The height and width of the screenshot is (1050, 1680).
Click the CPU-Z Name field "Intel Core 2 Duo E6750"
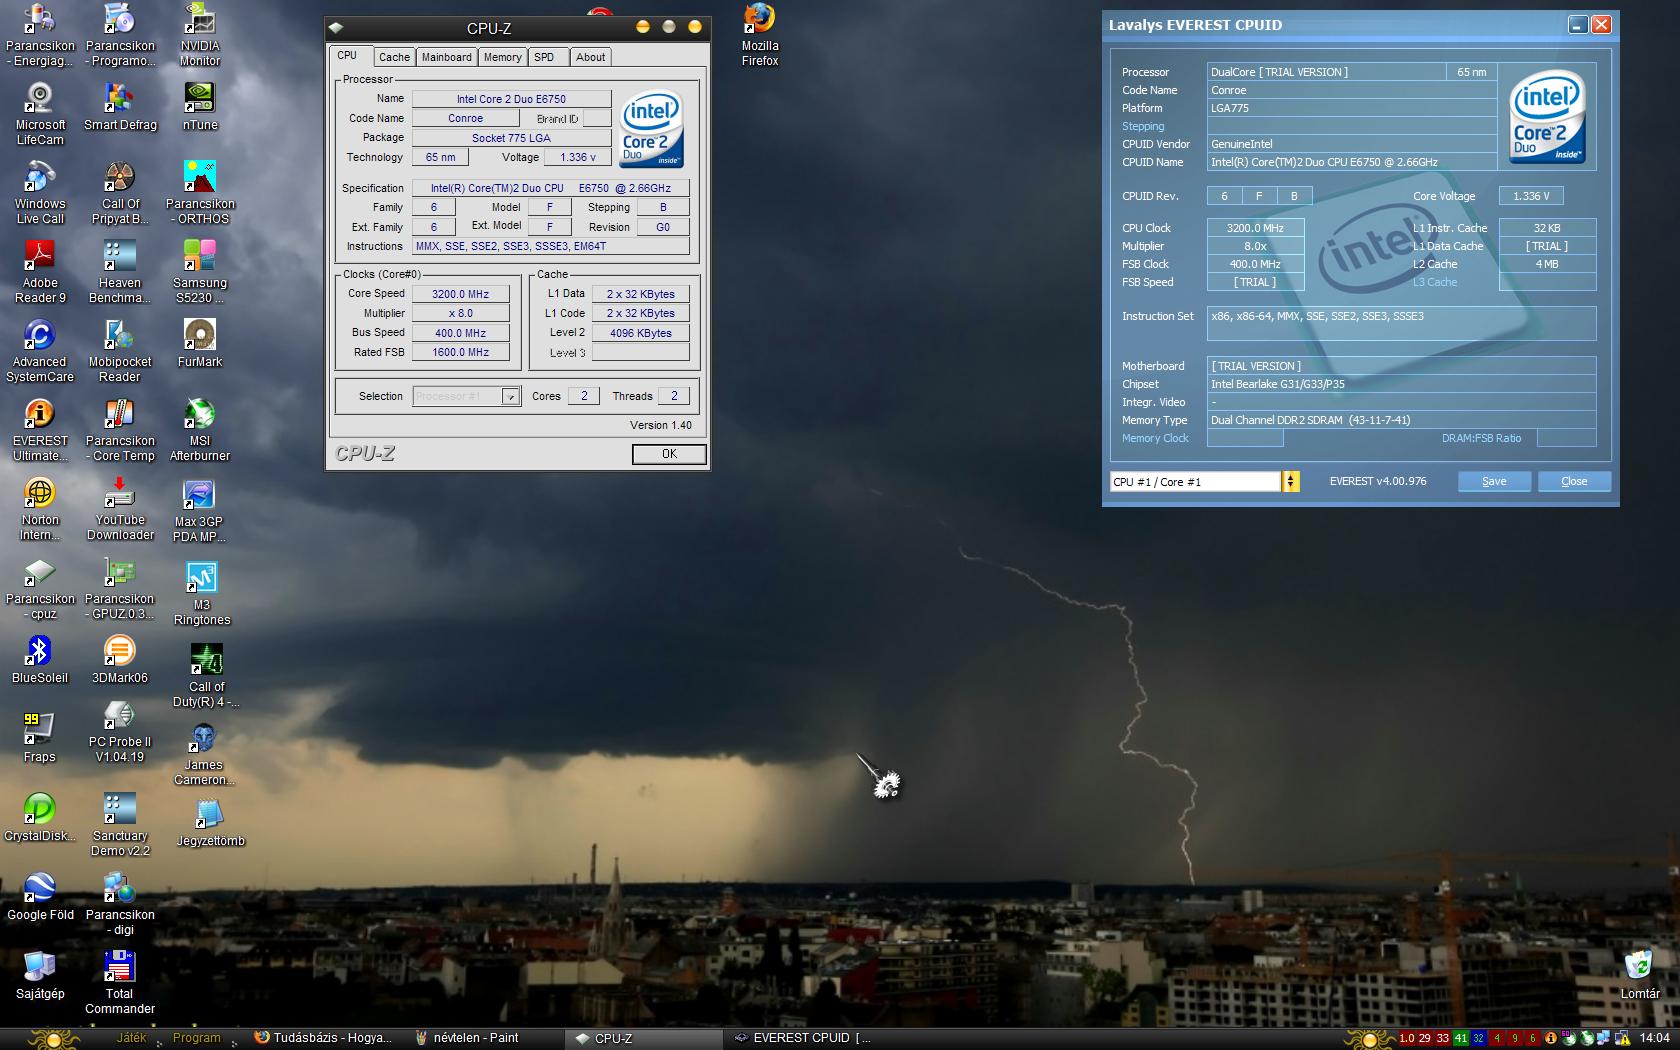coord(511,99)
